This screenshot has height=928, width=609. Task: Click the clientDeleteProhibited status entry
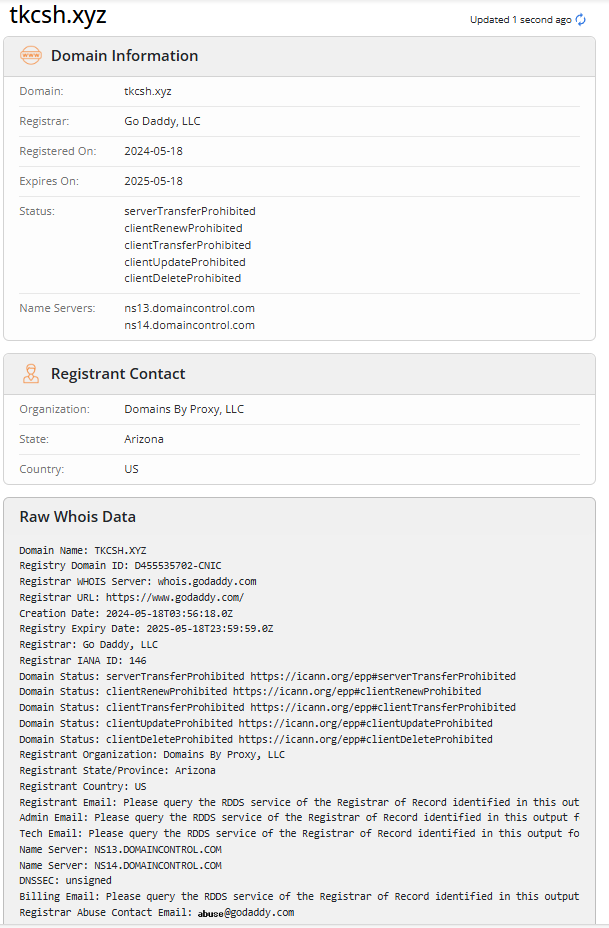182,278
